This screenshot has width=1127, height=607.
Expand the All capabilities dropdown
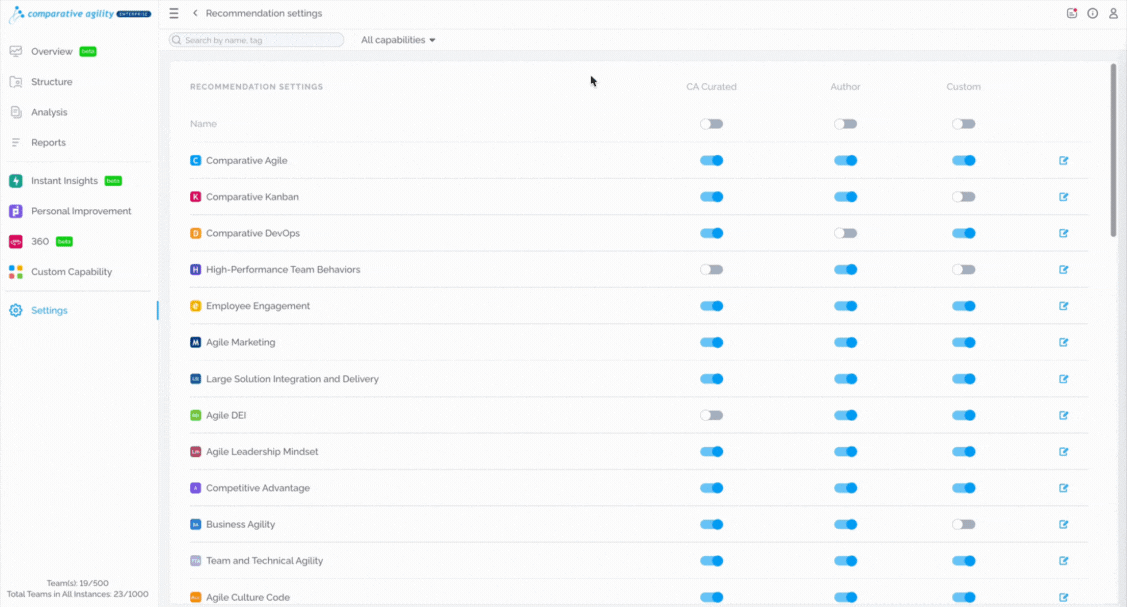(x=398, y=40)
